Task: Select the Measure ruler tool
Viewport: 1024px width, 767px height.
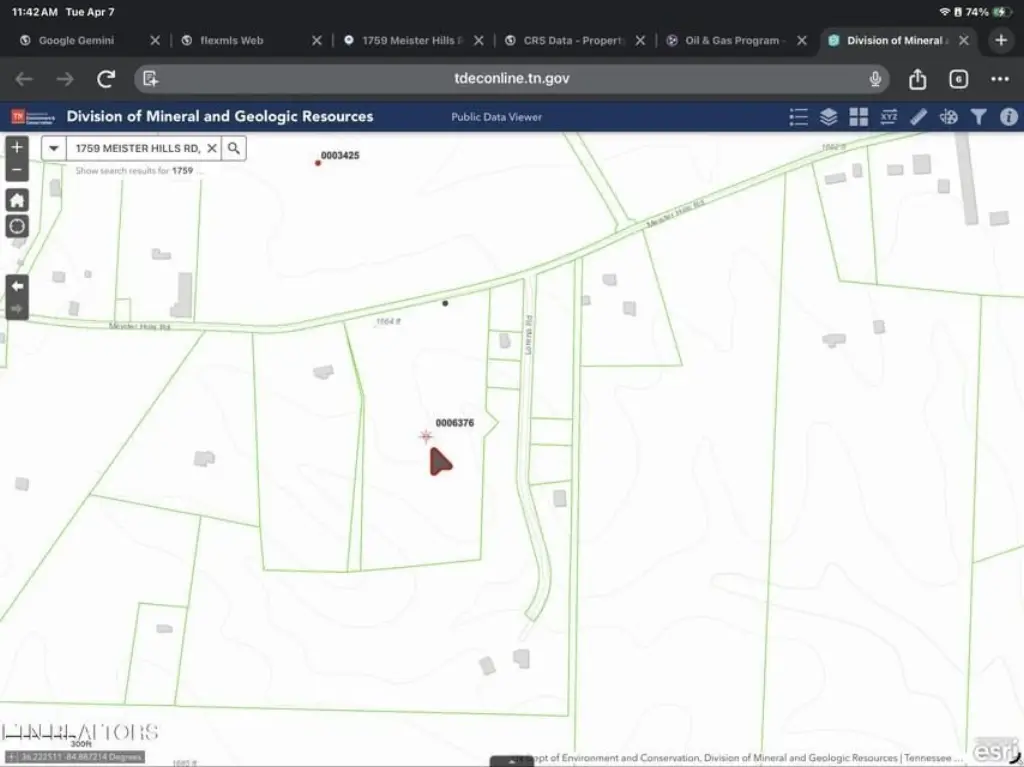Action: (x=919, y=117)
